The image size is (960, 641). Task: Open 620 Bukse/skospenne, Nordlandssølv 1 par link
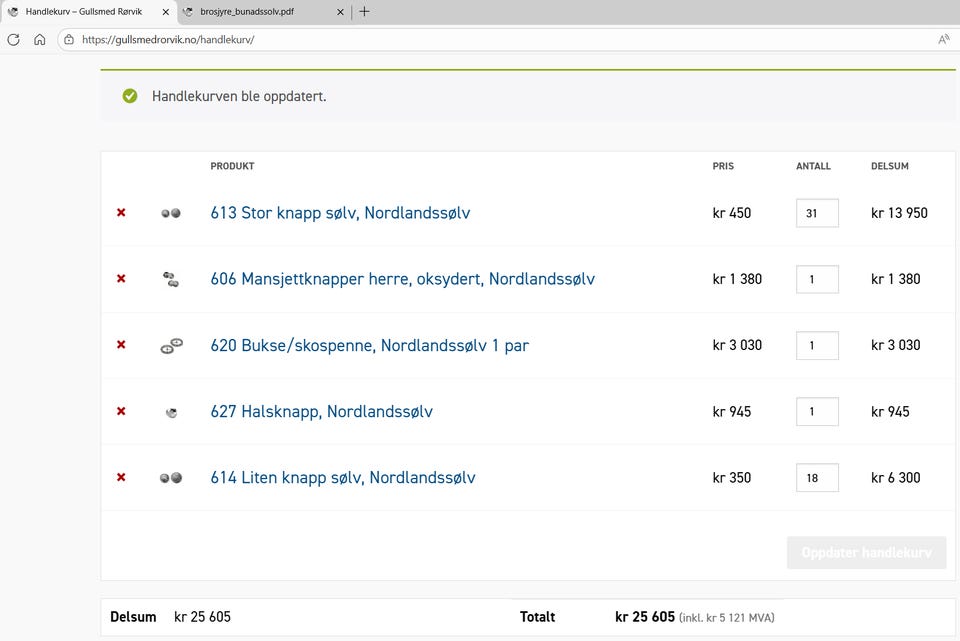tap(369, 345)
